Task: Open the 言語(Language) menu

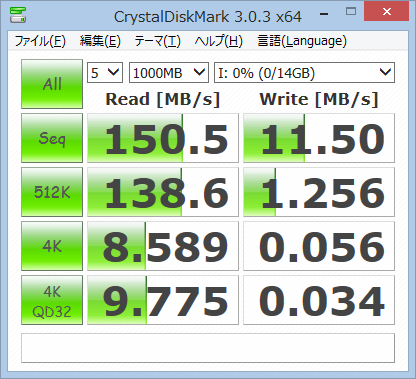Action: click(x=302, y=41)
